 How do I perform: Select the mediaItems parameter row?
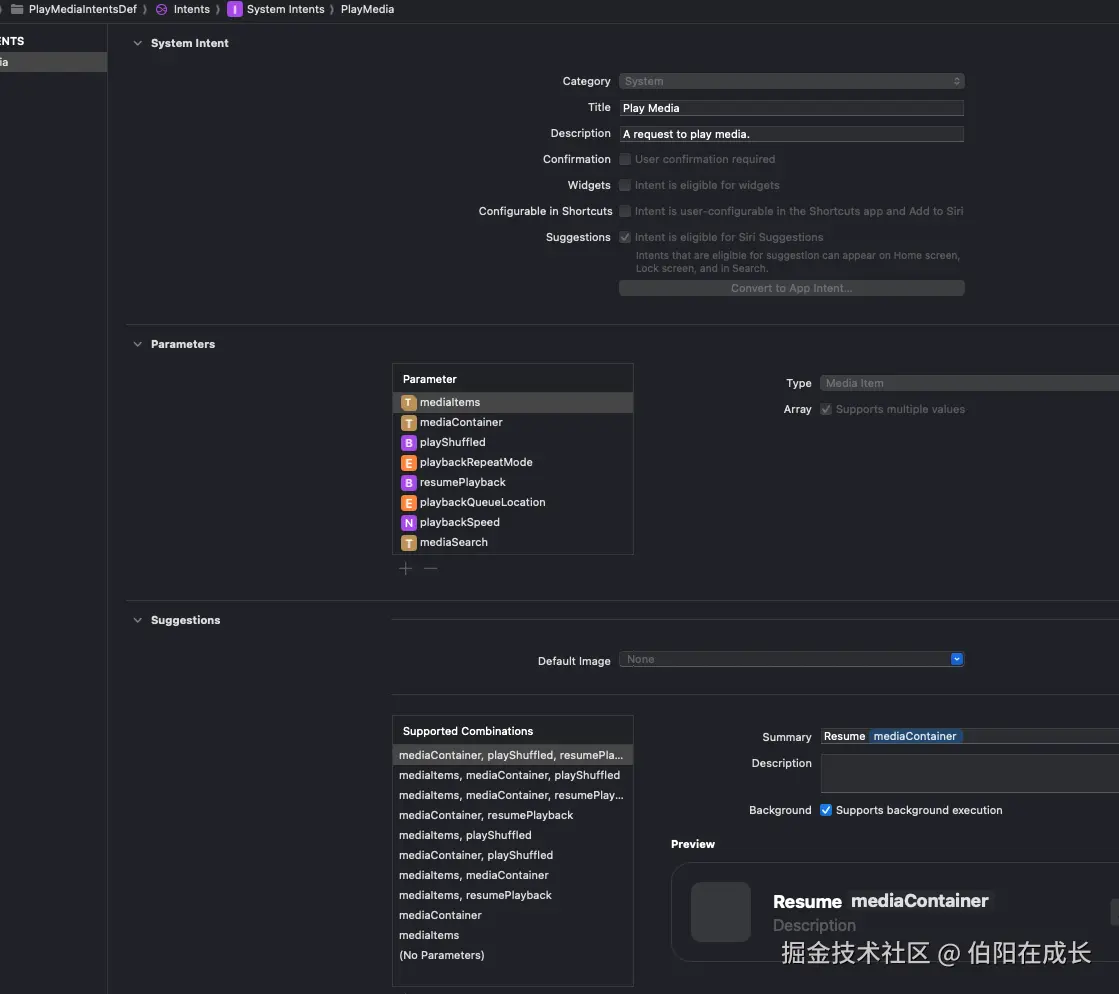coord(512,402)
